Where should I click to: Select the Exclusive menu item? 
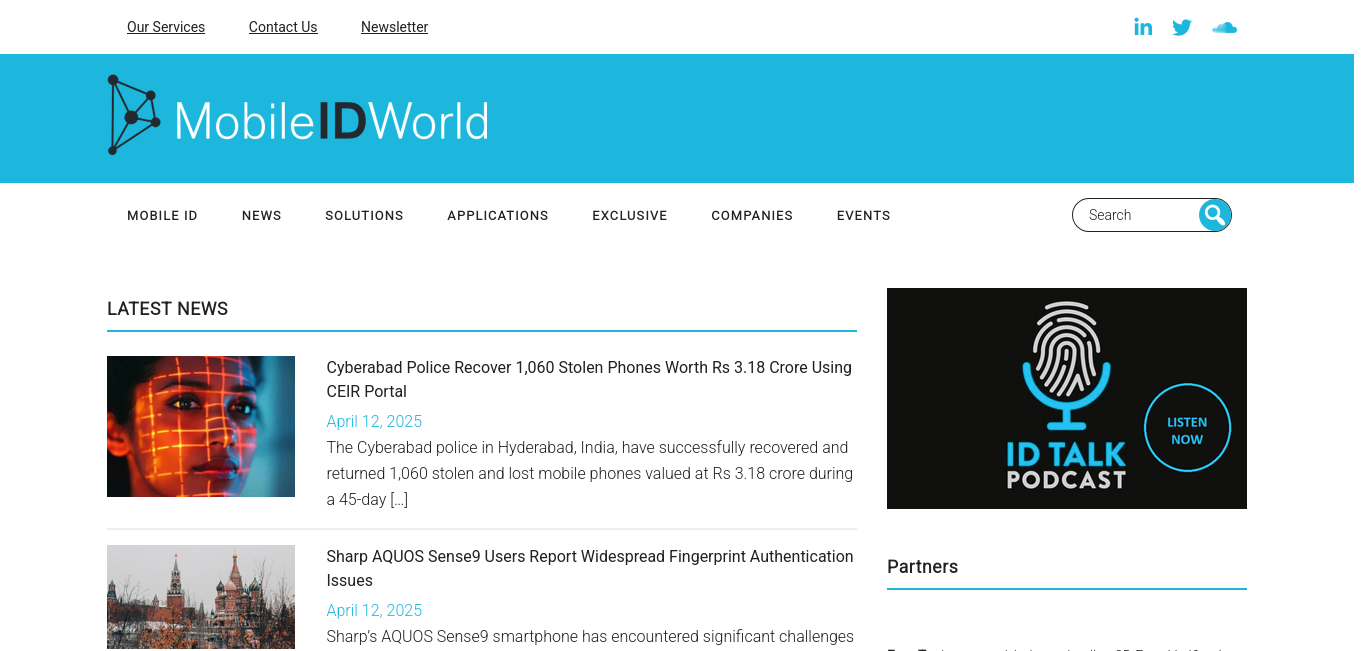click(630, 216)
